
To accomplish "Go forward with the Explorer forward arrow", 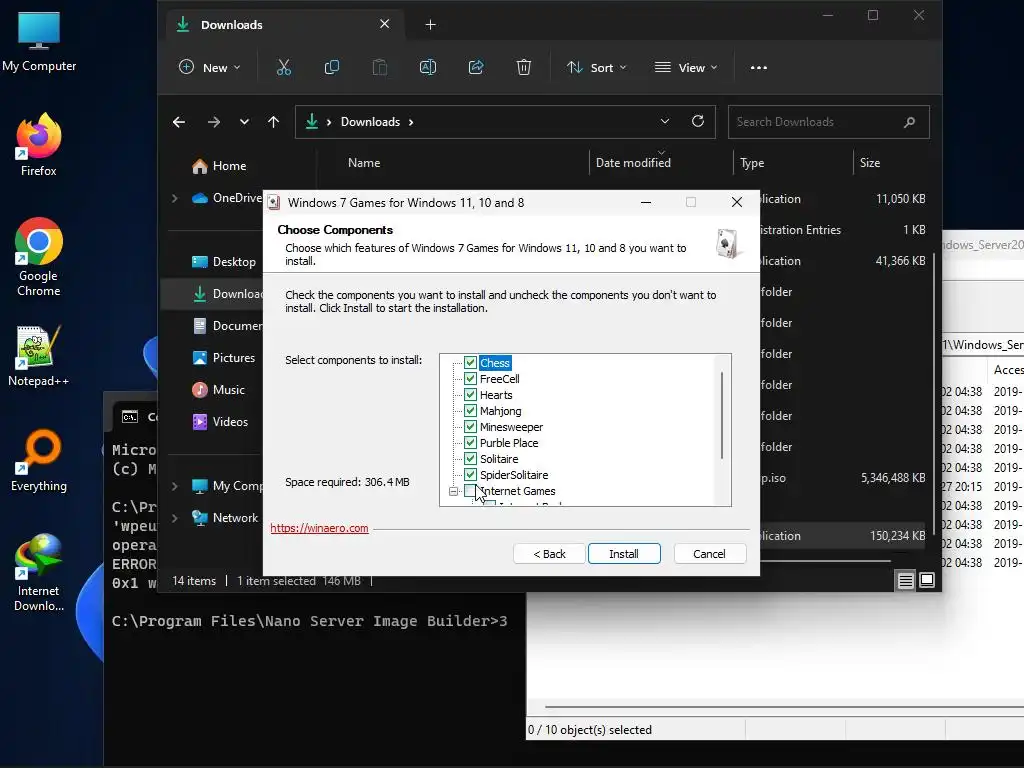I will click(x=214, y=122).
